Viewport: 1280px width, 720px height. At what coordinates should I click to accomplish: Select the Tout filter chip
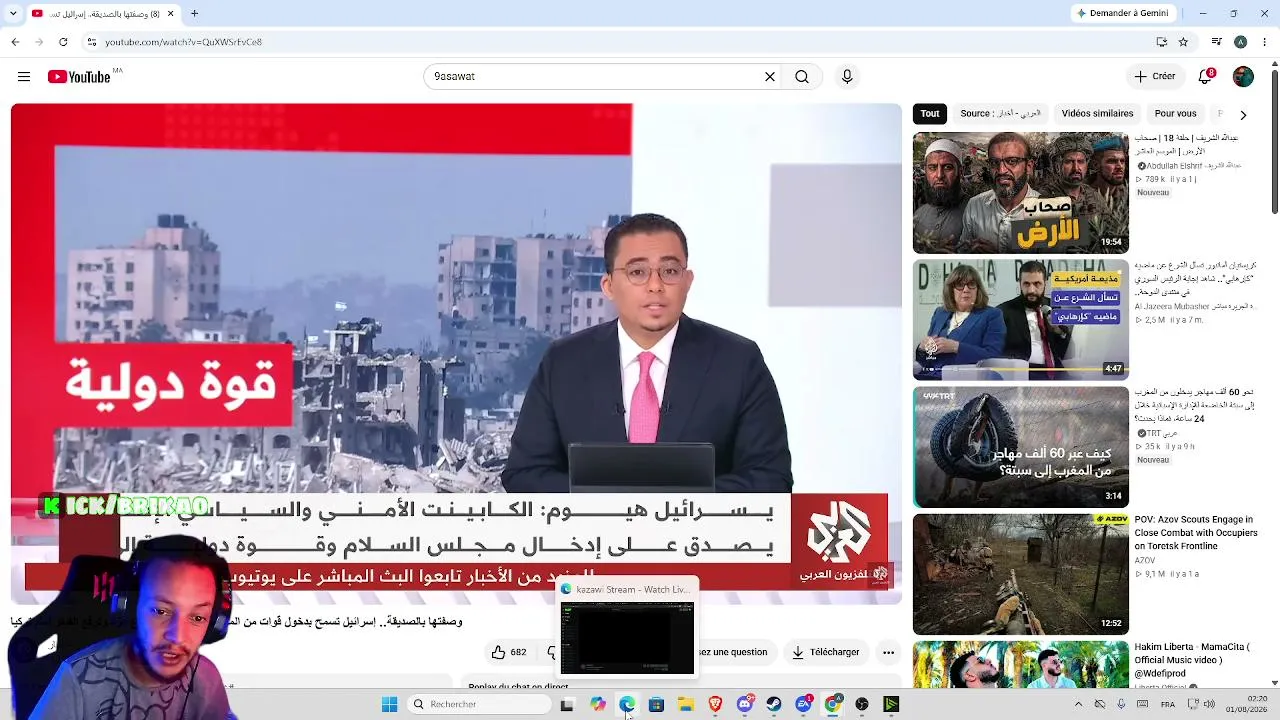[x=930, y=114]
